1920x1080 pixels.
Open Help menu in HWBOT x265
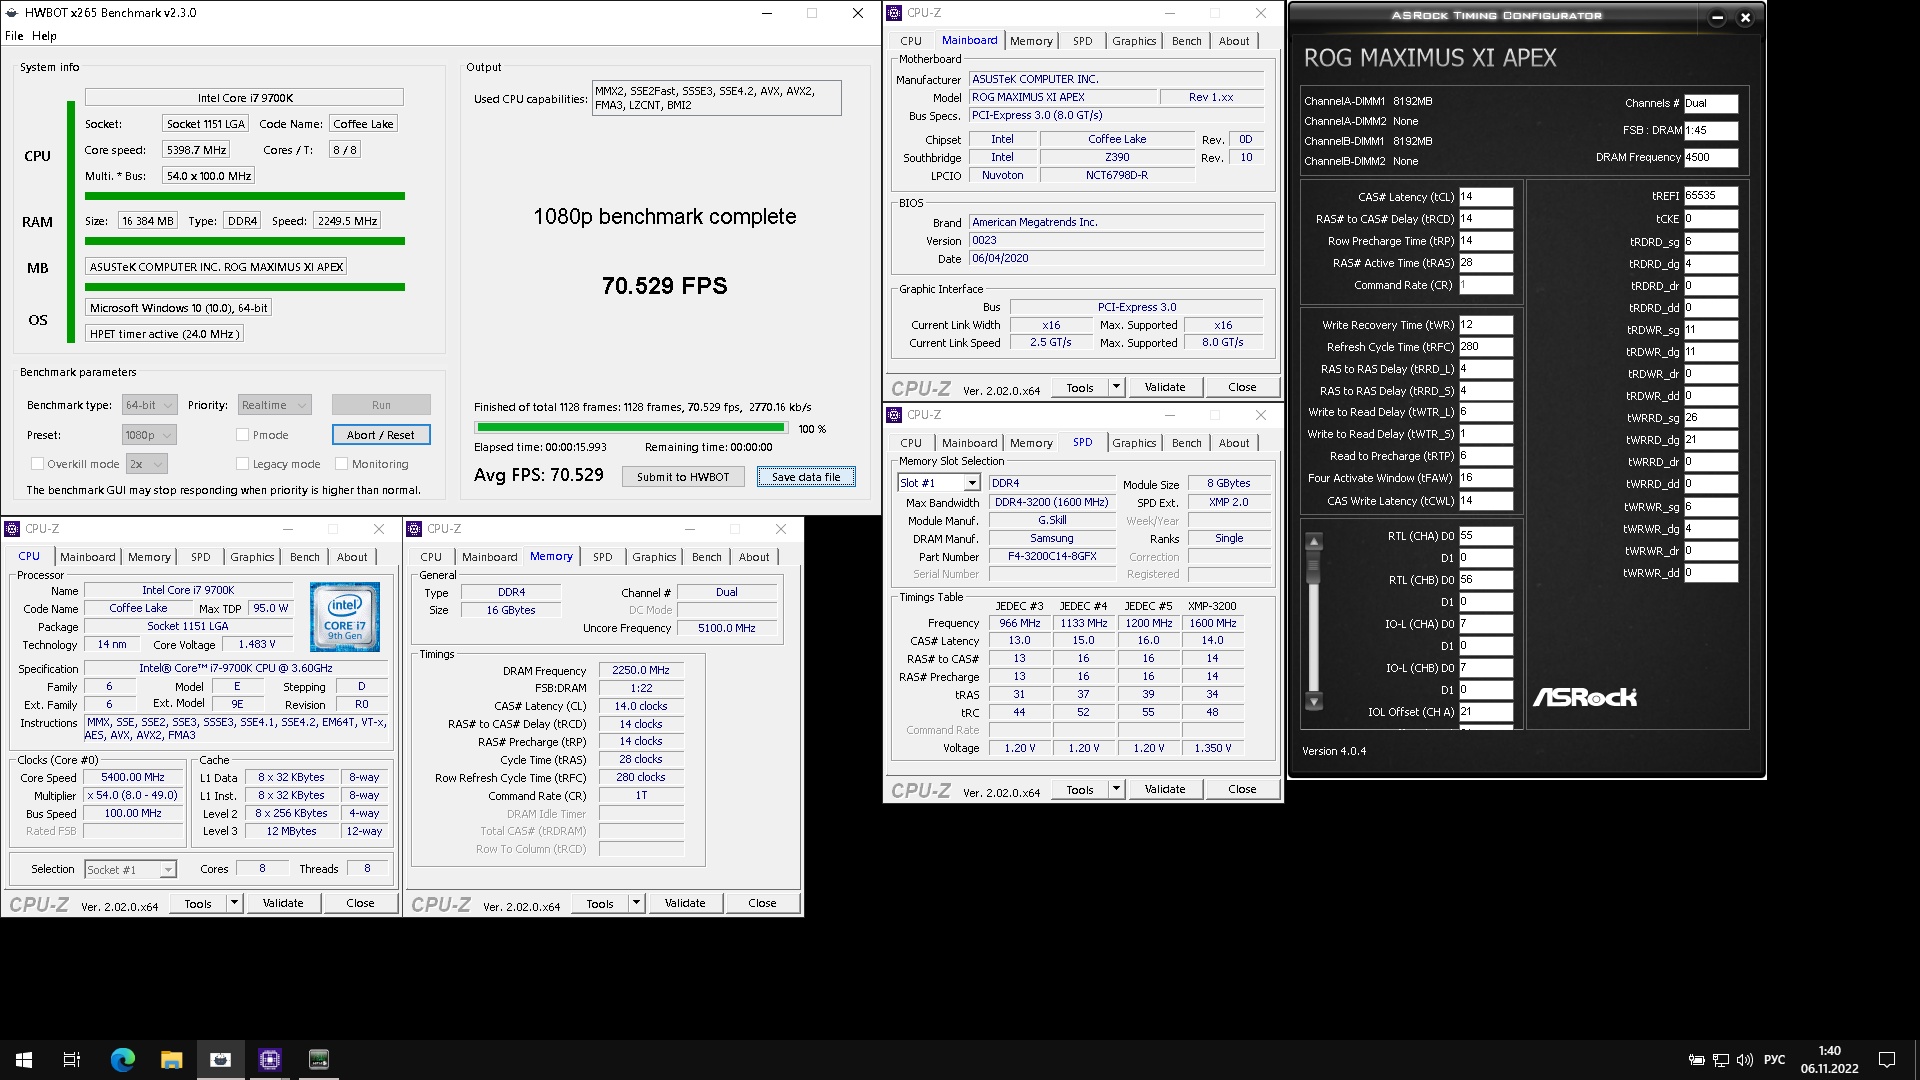point(44,36)
